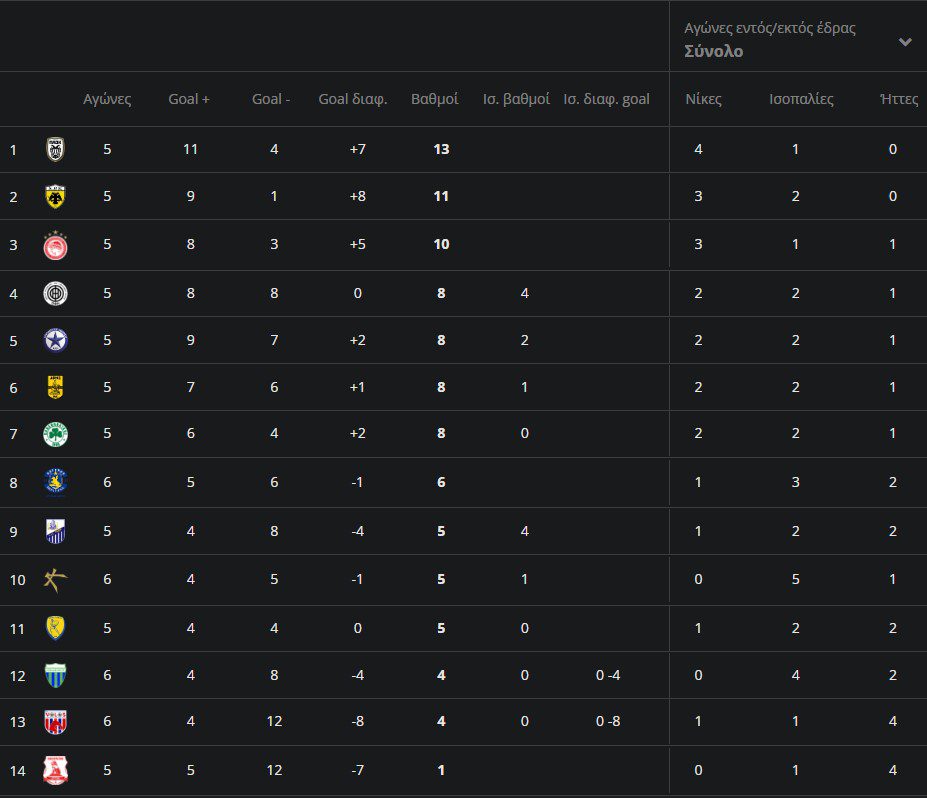Select the Olympiacos red crest
Screen dimensions: 927x798
pos(55,245)
